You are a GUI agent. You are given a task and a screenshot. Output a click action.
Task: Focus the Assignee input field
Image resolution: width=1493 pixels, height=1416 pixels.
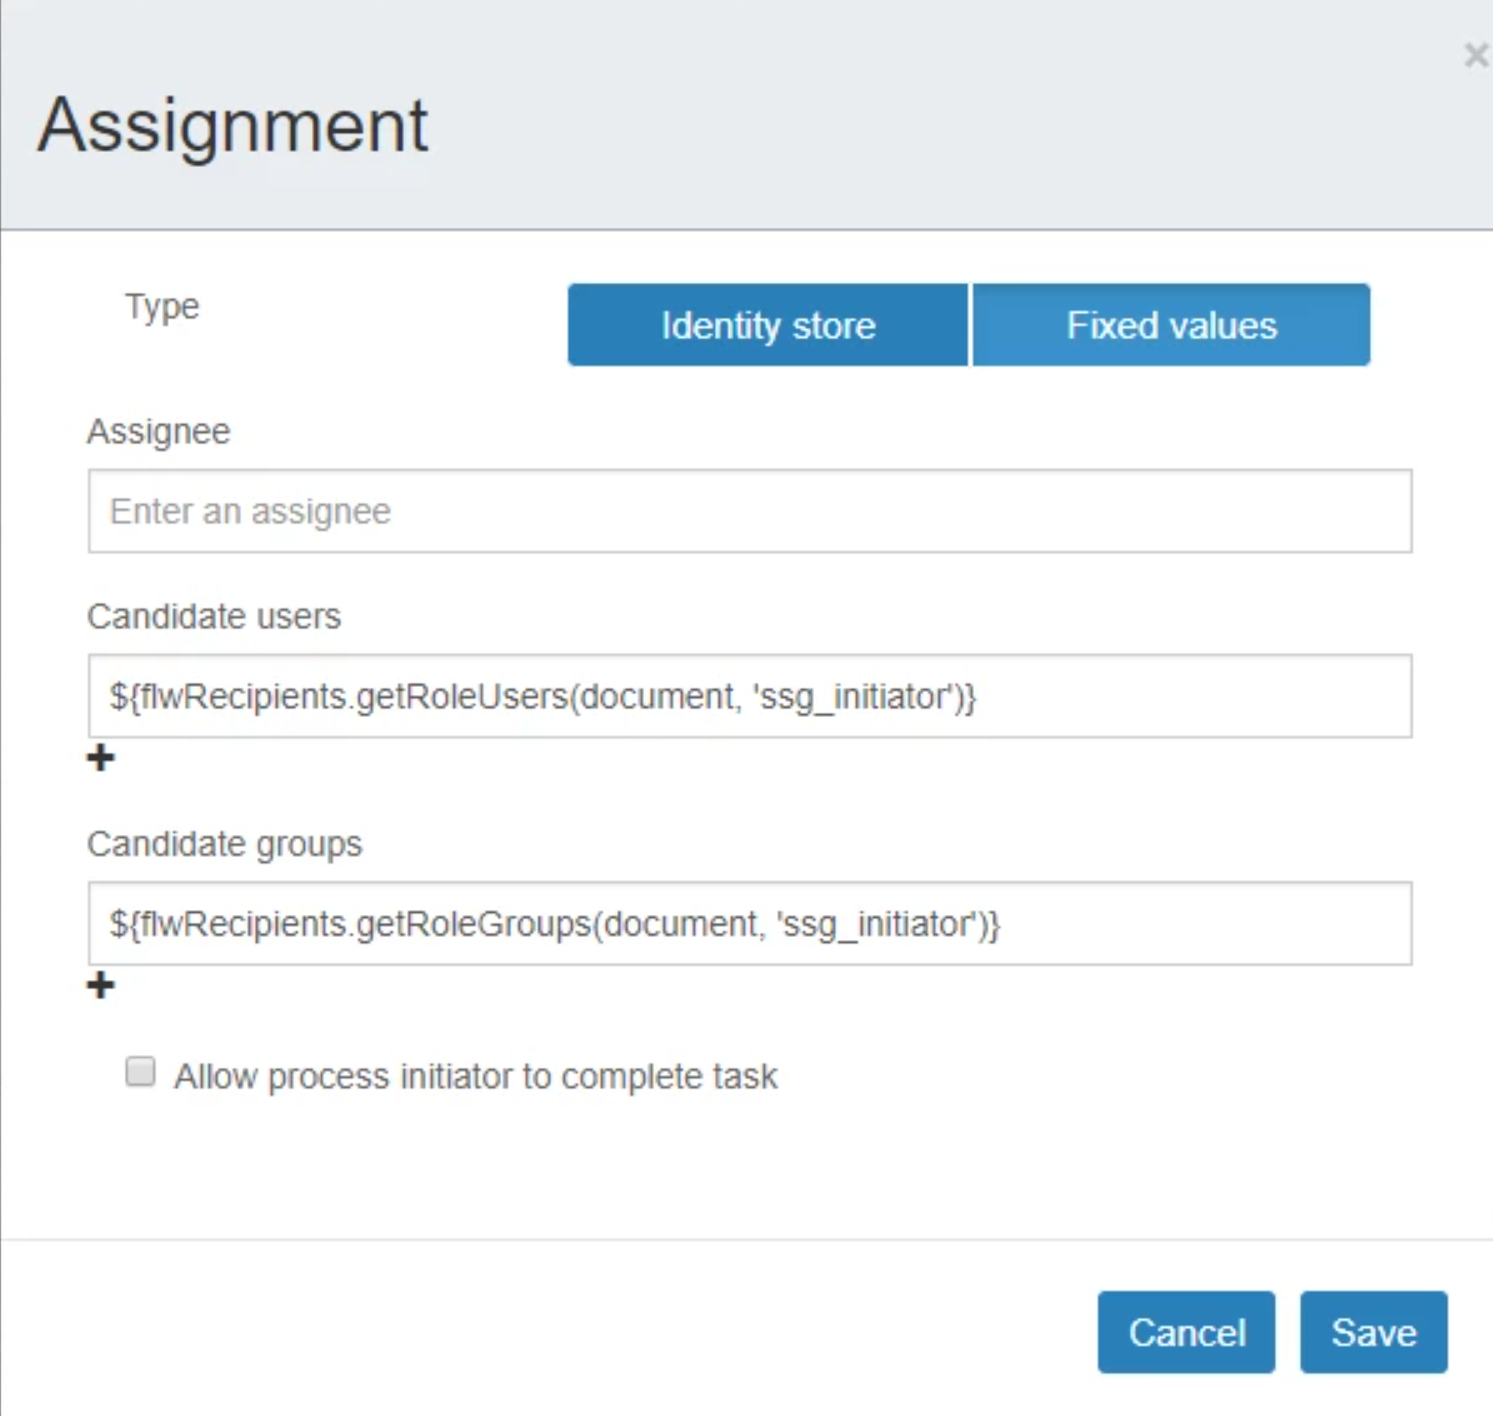(x=750, y=511)
